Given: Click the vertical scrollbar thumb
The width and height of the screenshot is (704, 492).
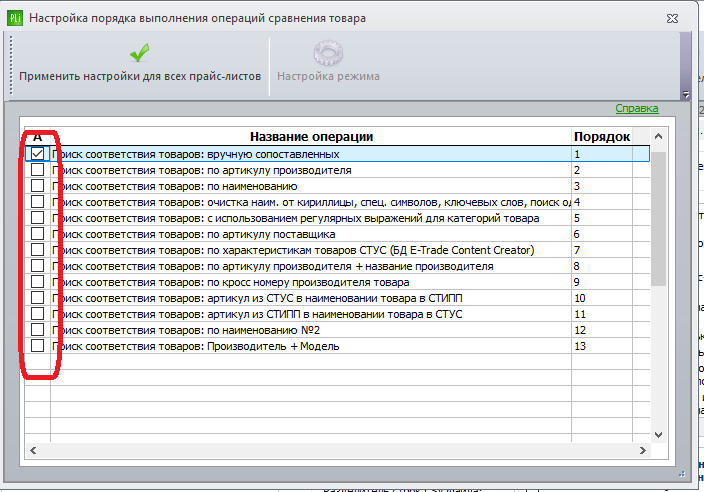Looking at the screenshot, I should (x=658, y=219).
